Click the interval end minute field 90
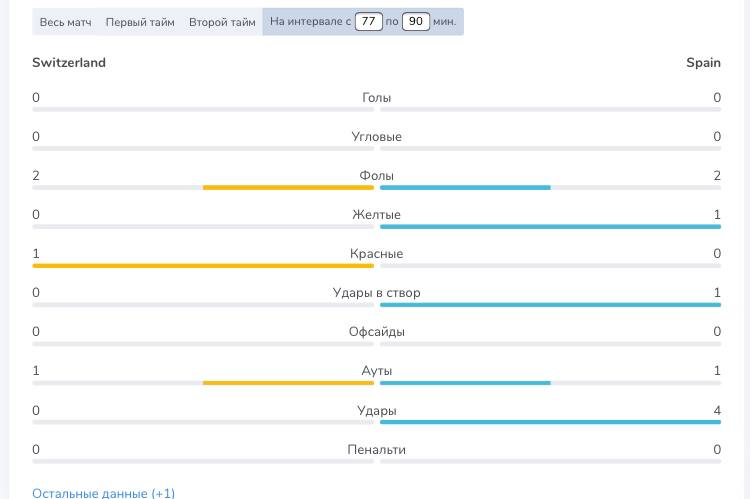 (416, 21)
